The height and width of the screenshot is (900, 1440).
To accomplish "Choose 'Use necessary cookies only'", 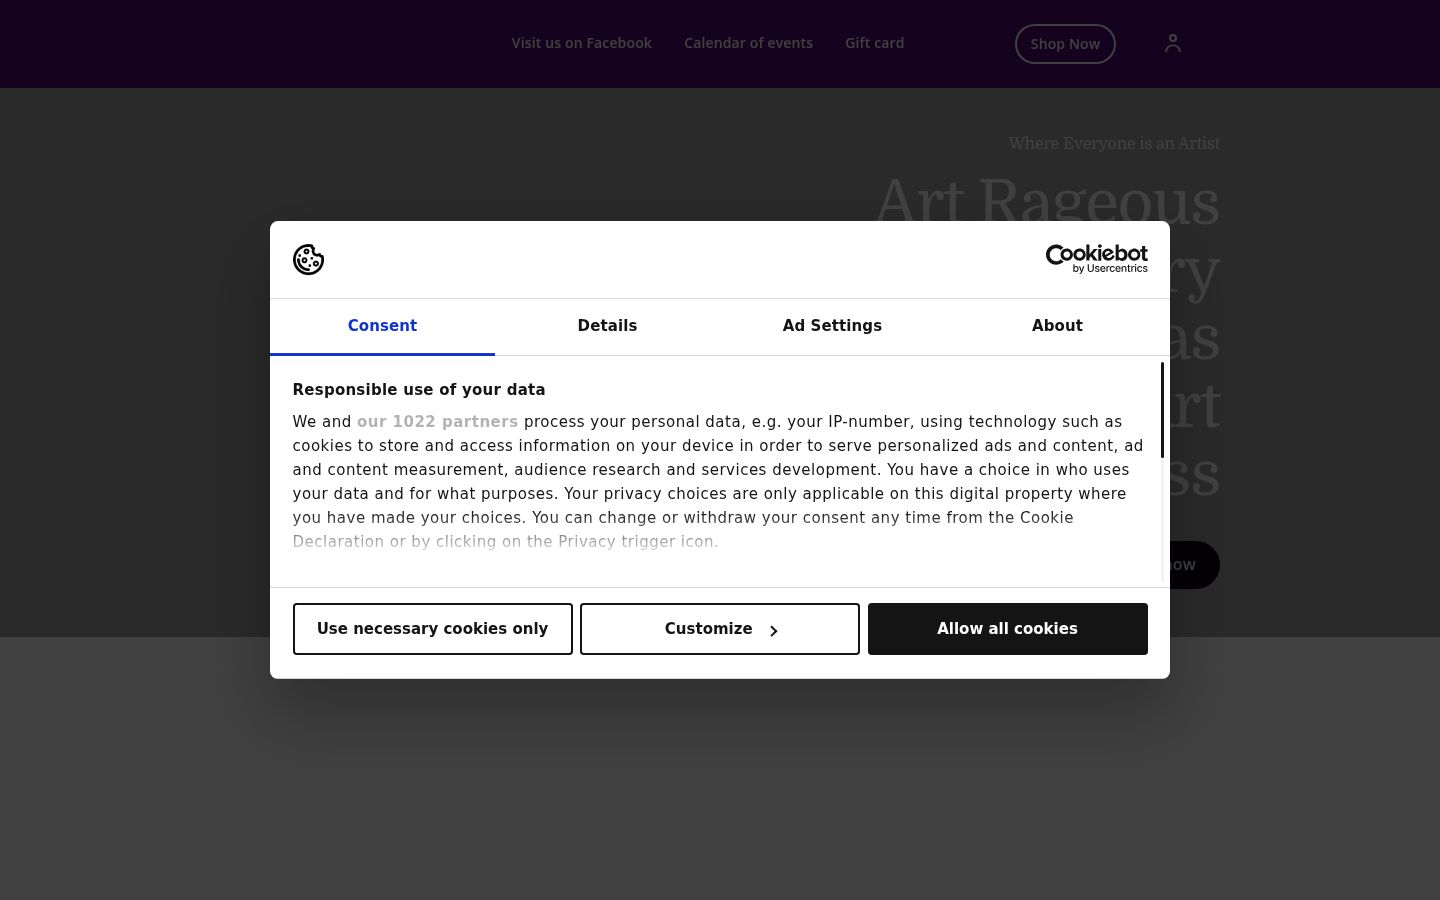I will pyautogui.click(x=433, y=629).
